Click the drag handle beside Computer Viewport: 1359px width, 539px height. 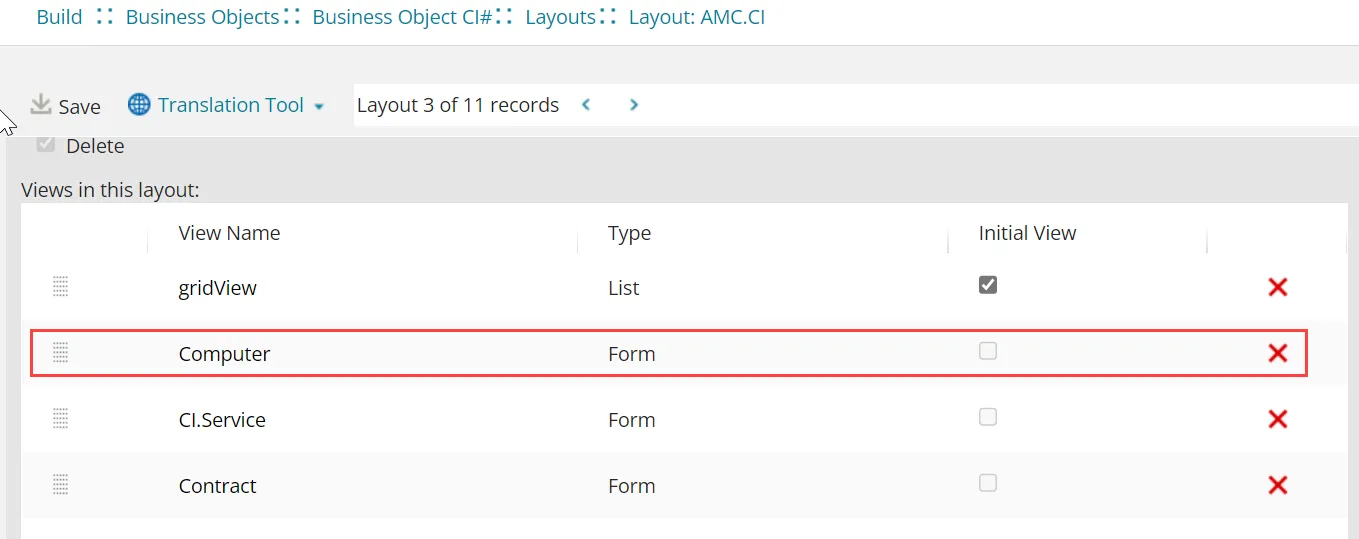point(60,352)
